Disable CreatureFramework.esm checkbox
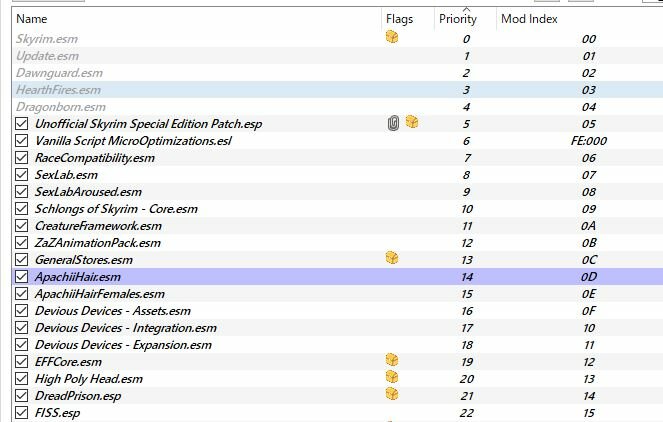The image size is (663, 422). (22, 226)
